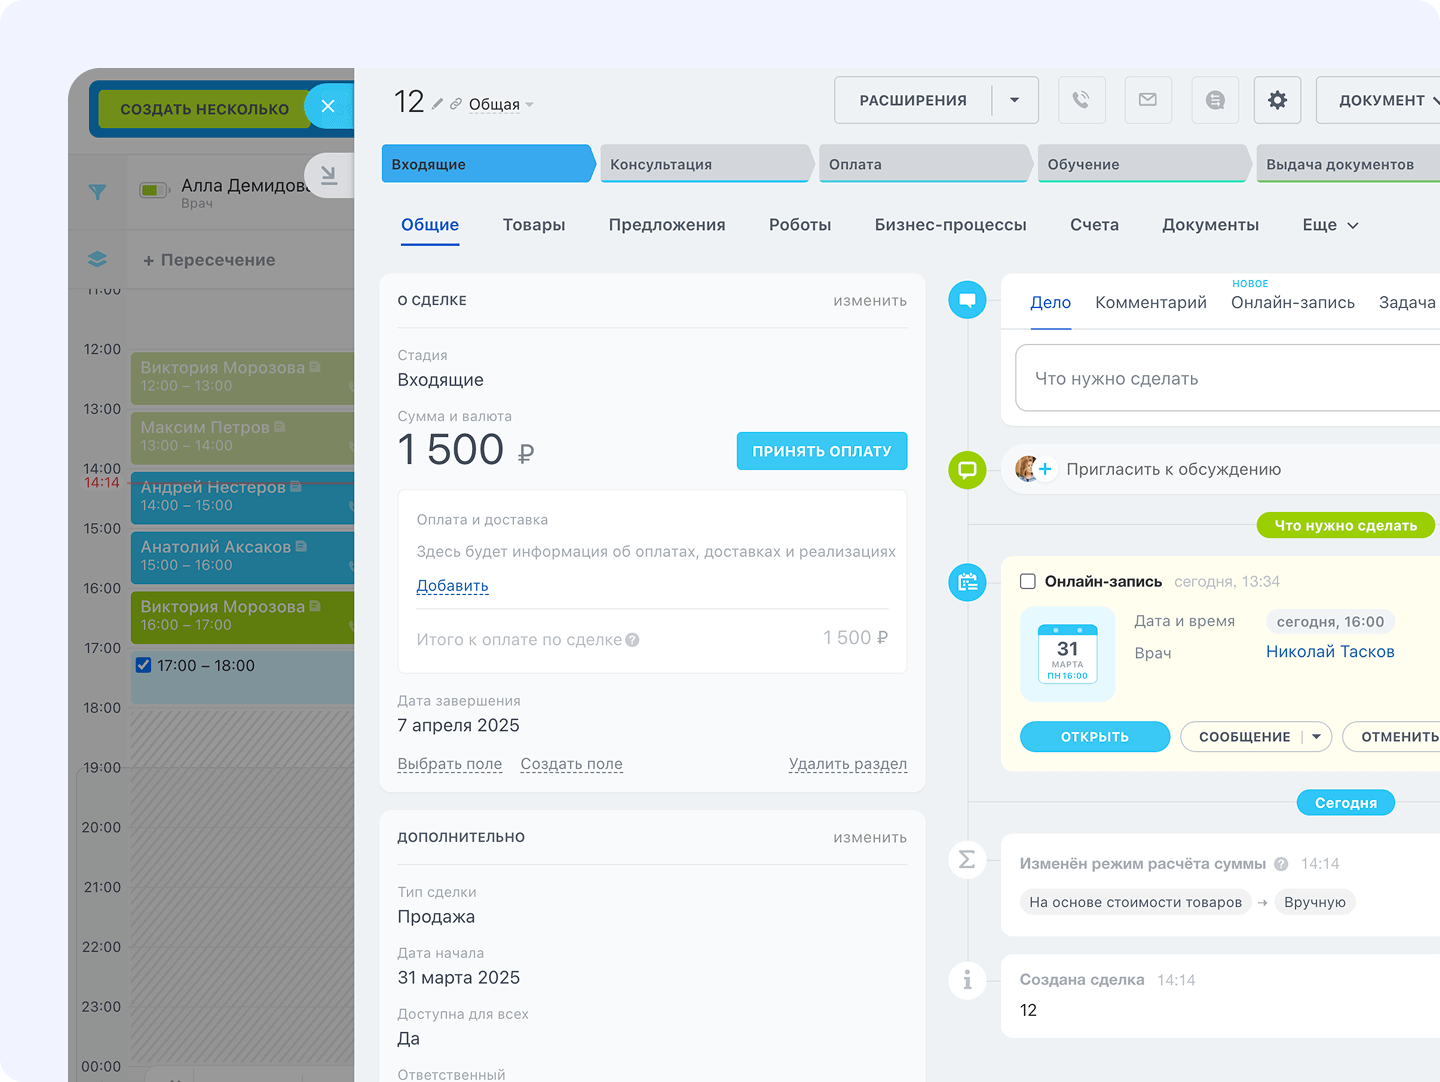Click the filter funnel icon
The height and width of the screenshot is (1082, 1440).
point(97,192)
